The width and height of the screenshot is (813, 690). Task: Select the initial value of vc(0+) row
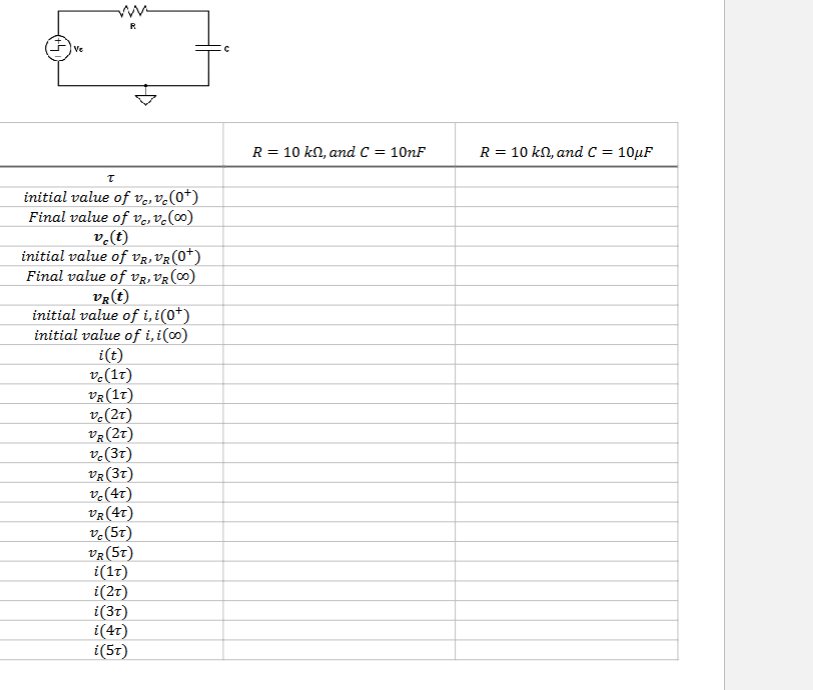point(109,197)
